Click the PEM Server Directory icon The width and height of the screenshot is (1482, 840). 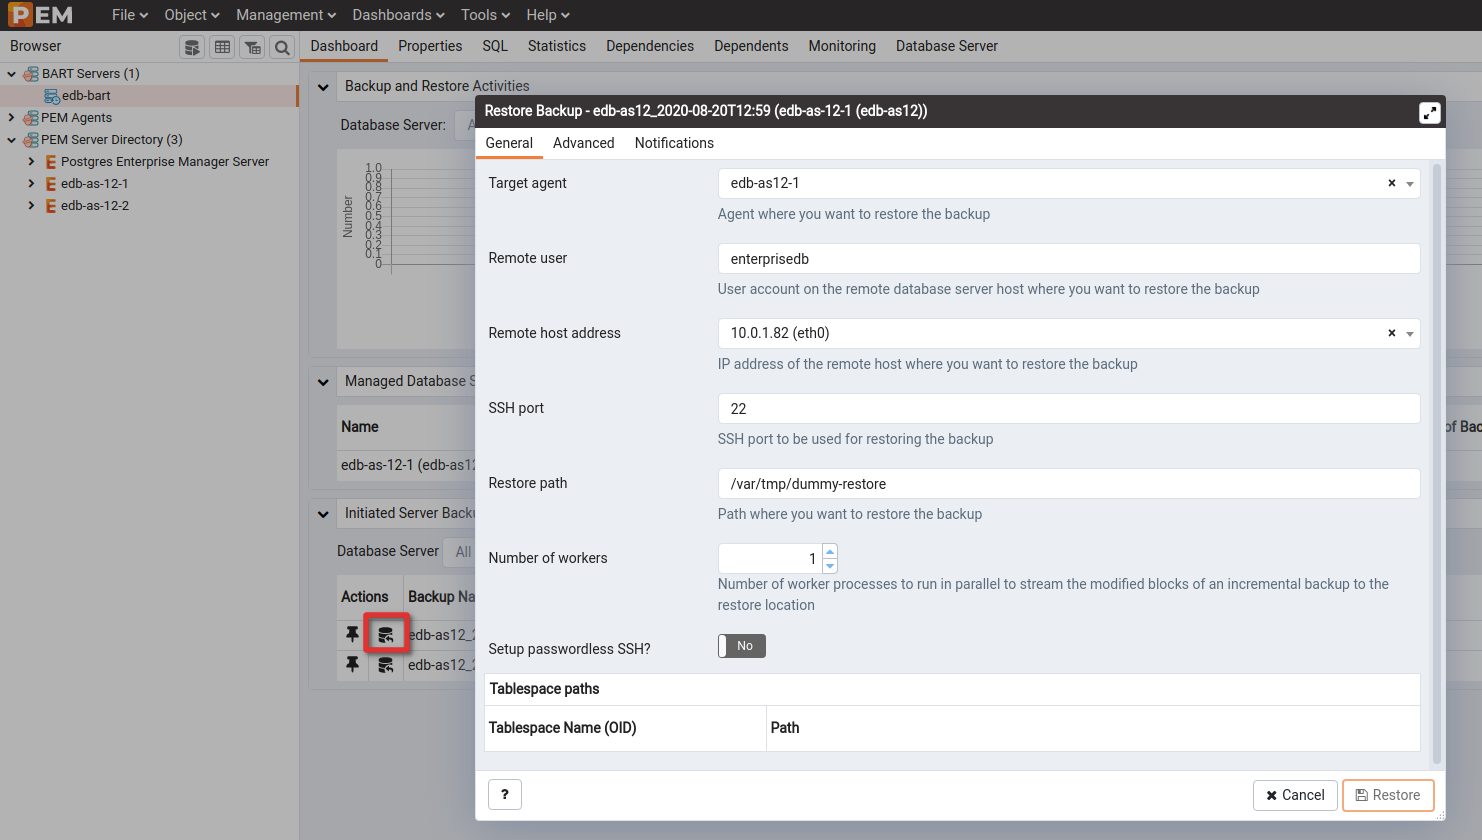[31, 140]
